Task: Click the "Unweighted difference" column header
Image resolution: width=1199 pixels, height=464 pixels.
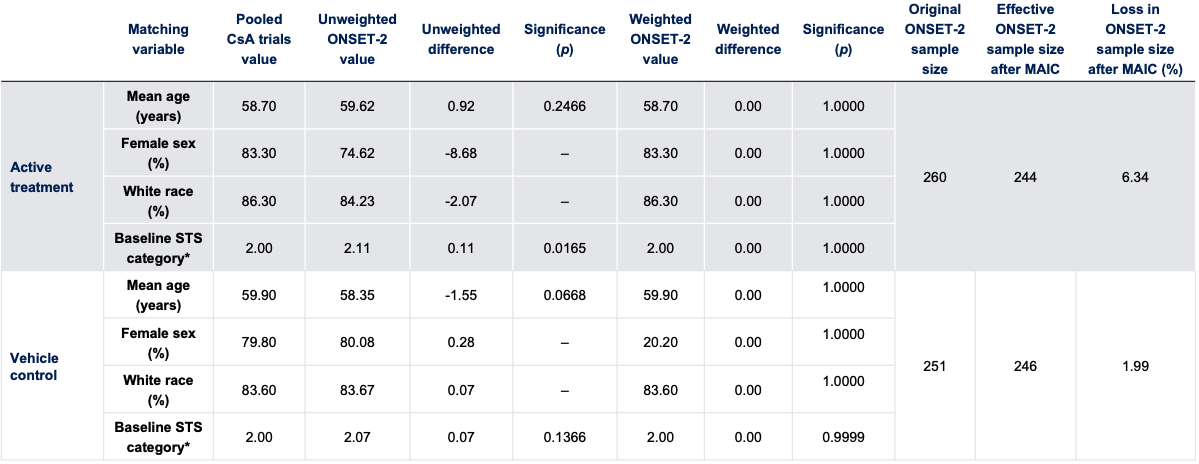Action: tap(461, 39)
